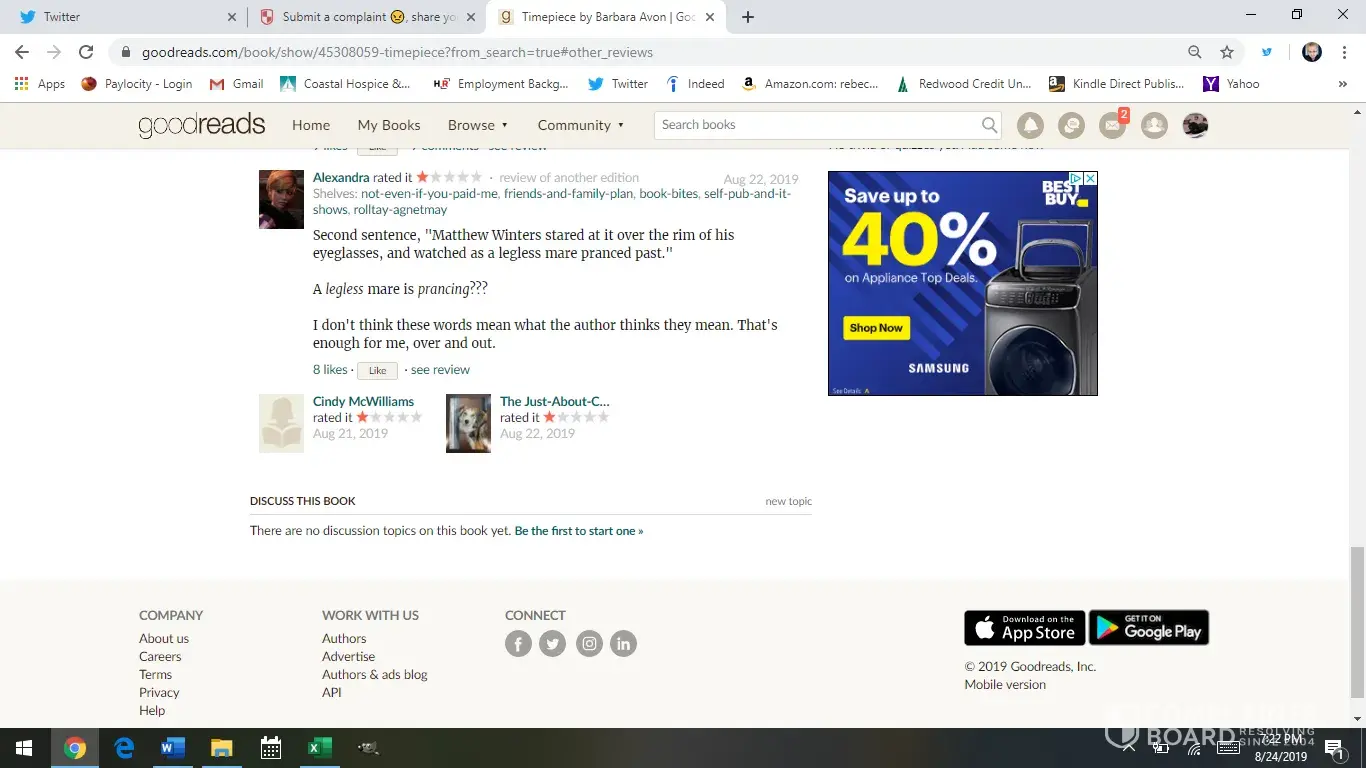Open Goodreads LinkedIn page icon
This screenshot has width=1366, height=768.
coord(624,644)
